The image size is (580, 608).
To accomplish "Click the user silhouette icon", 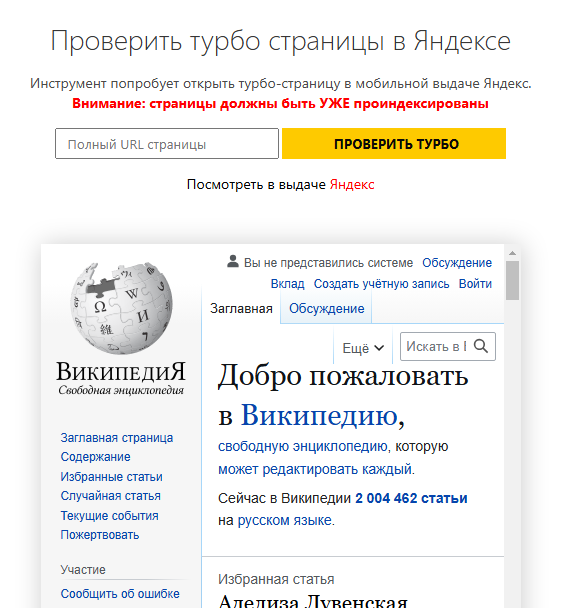I will [x=233, y=261].
